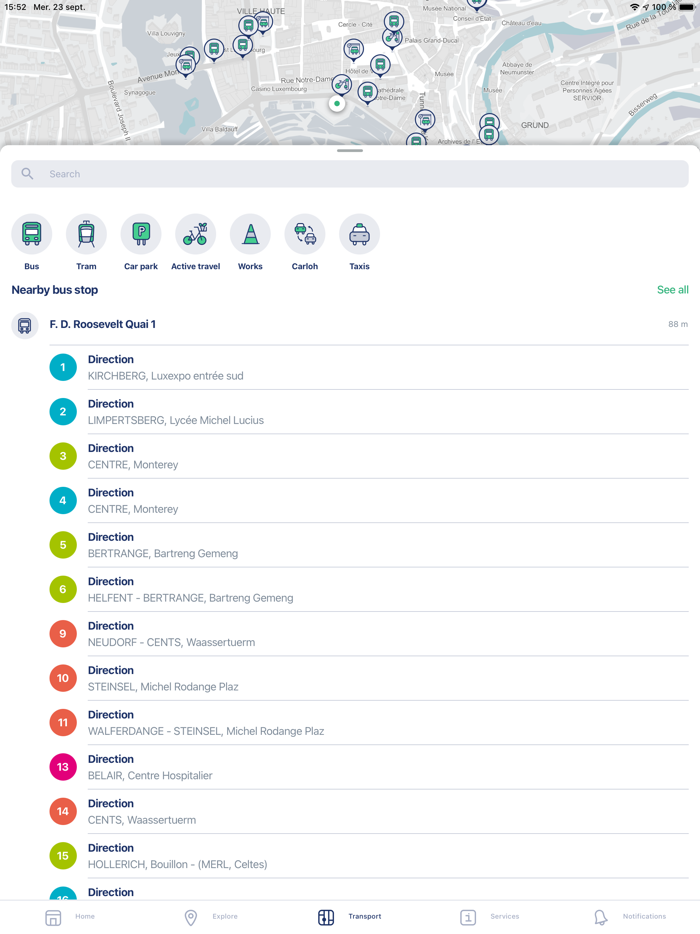The width and height of the screenshot is (700, 934).
Task: Open direction STEINSEL, Michel Rodange Plaz
Action: (369, 678)
